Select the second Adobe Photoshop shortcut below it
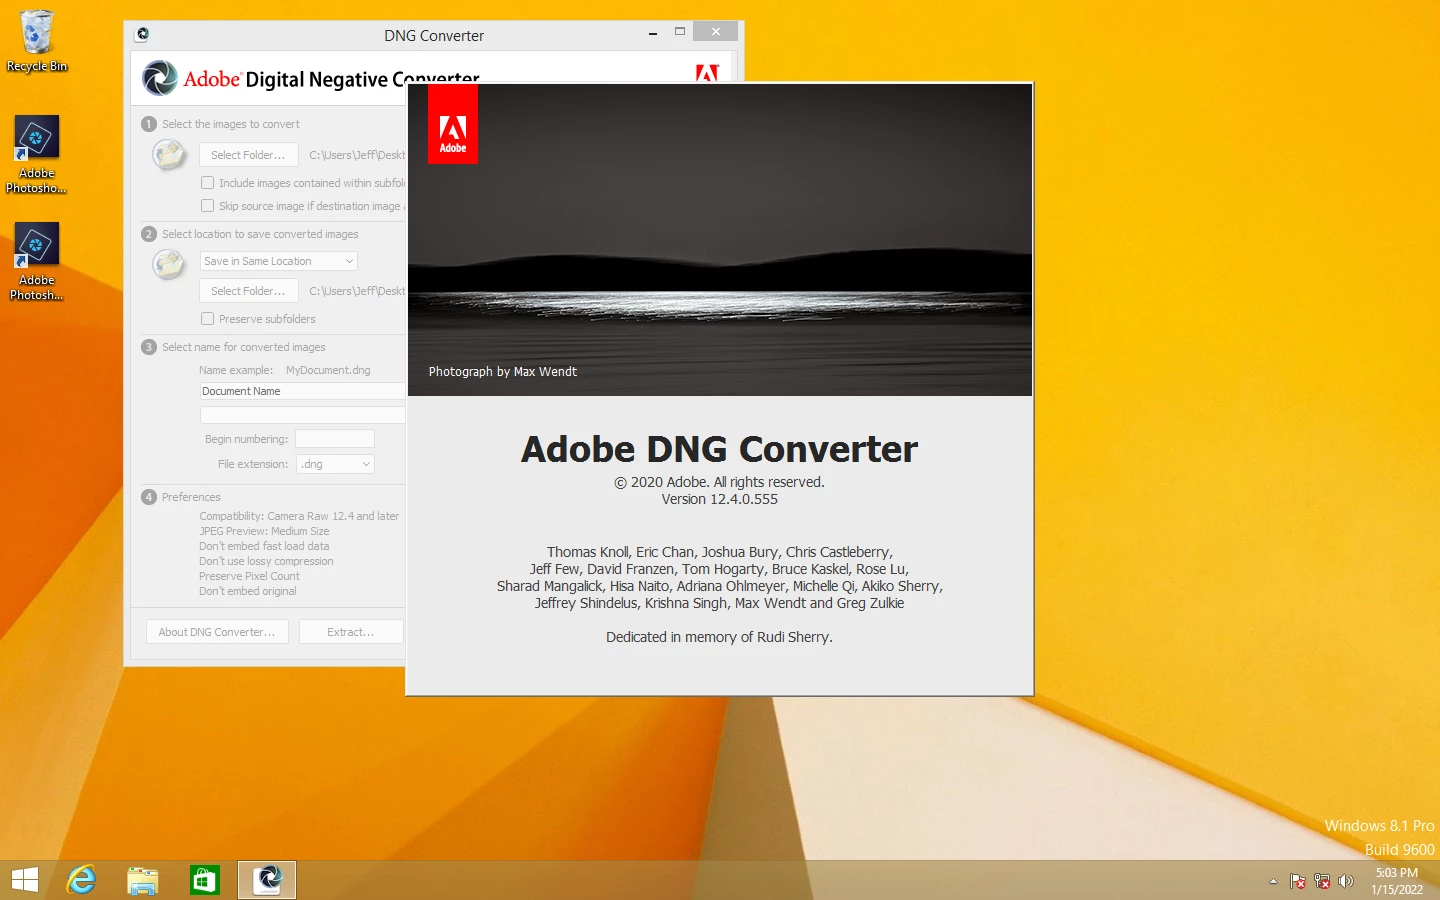1440x900 pixels. pyautogui.click(x=37, y=261)
